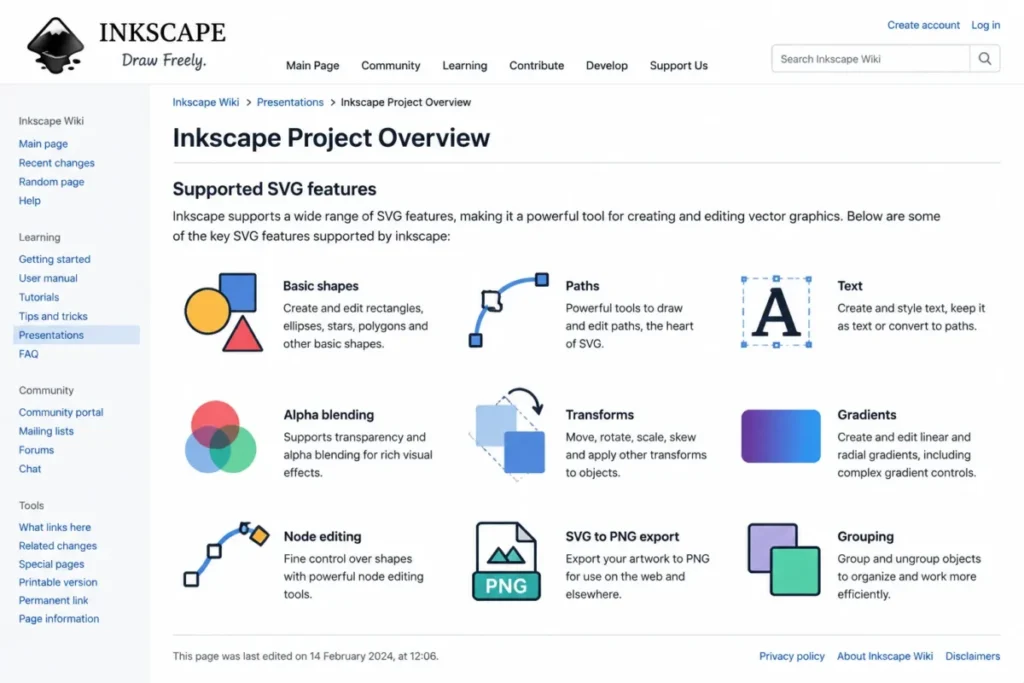Focus the Search Inkscape Wiki field
Screen dimensions: 1024x683
pos(871,59)
